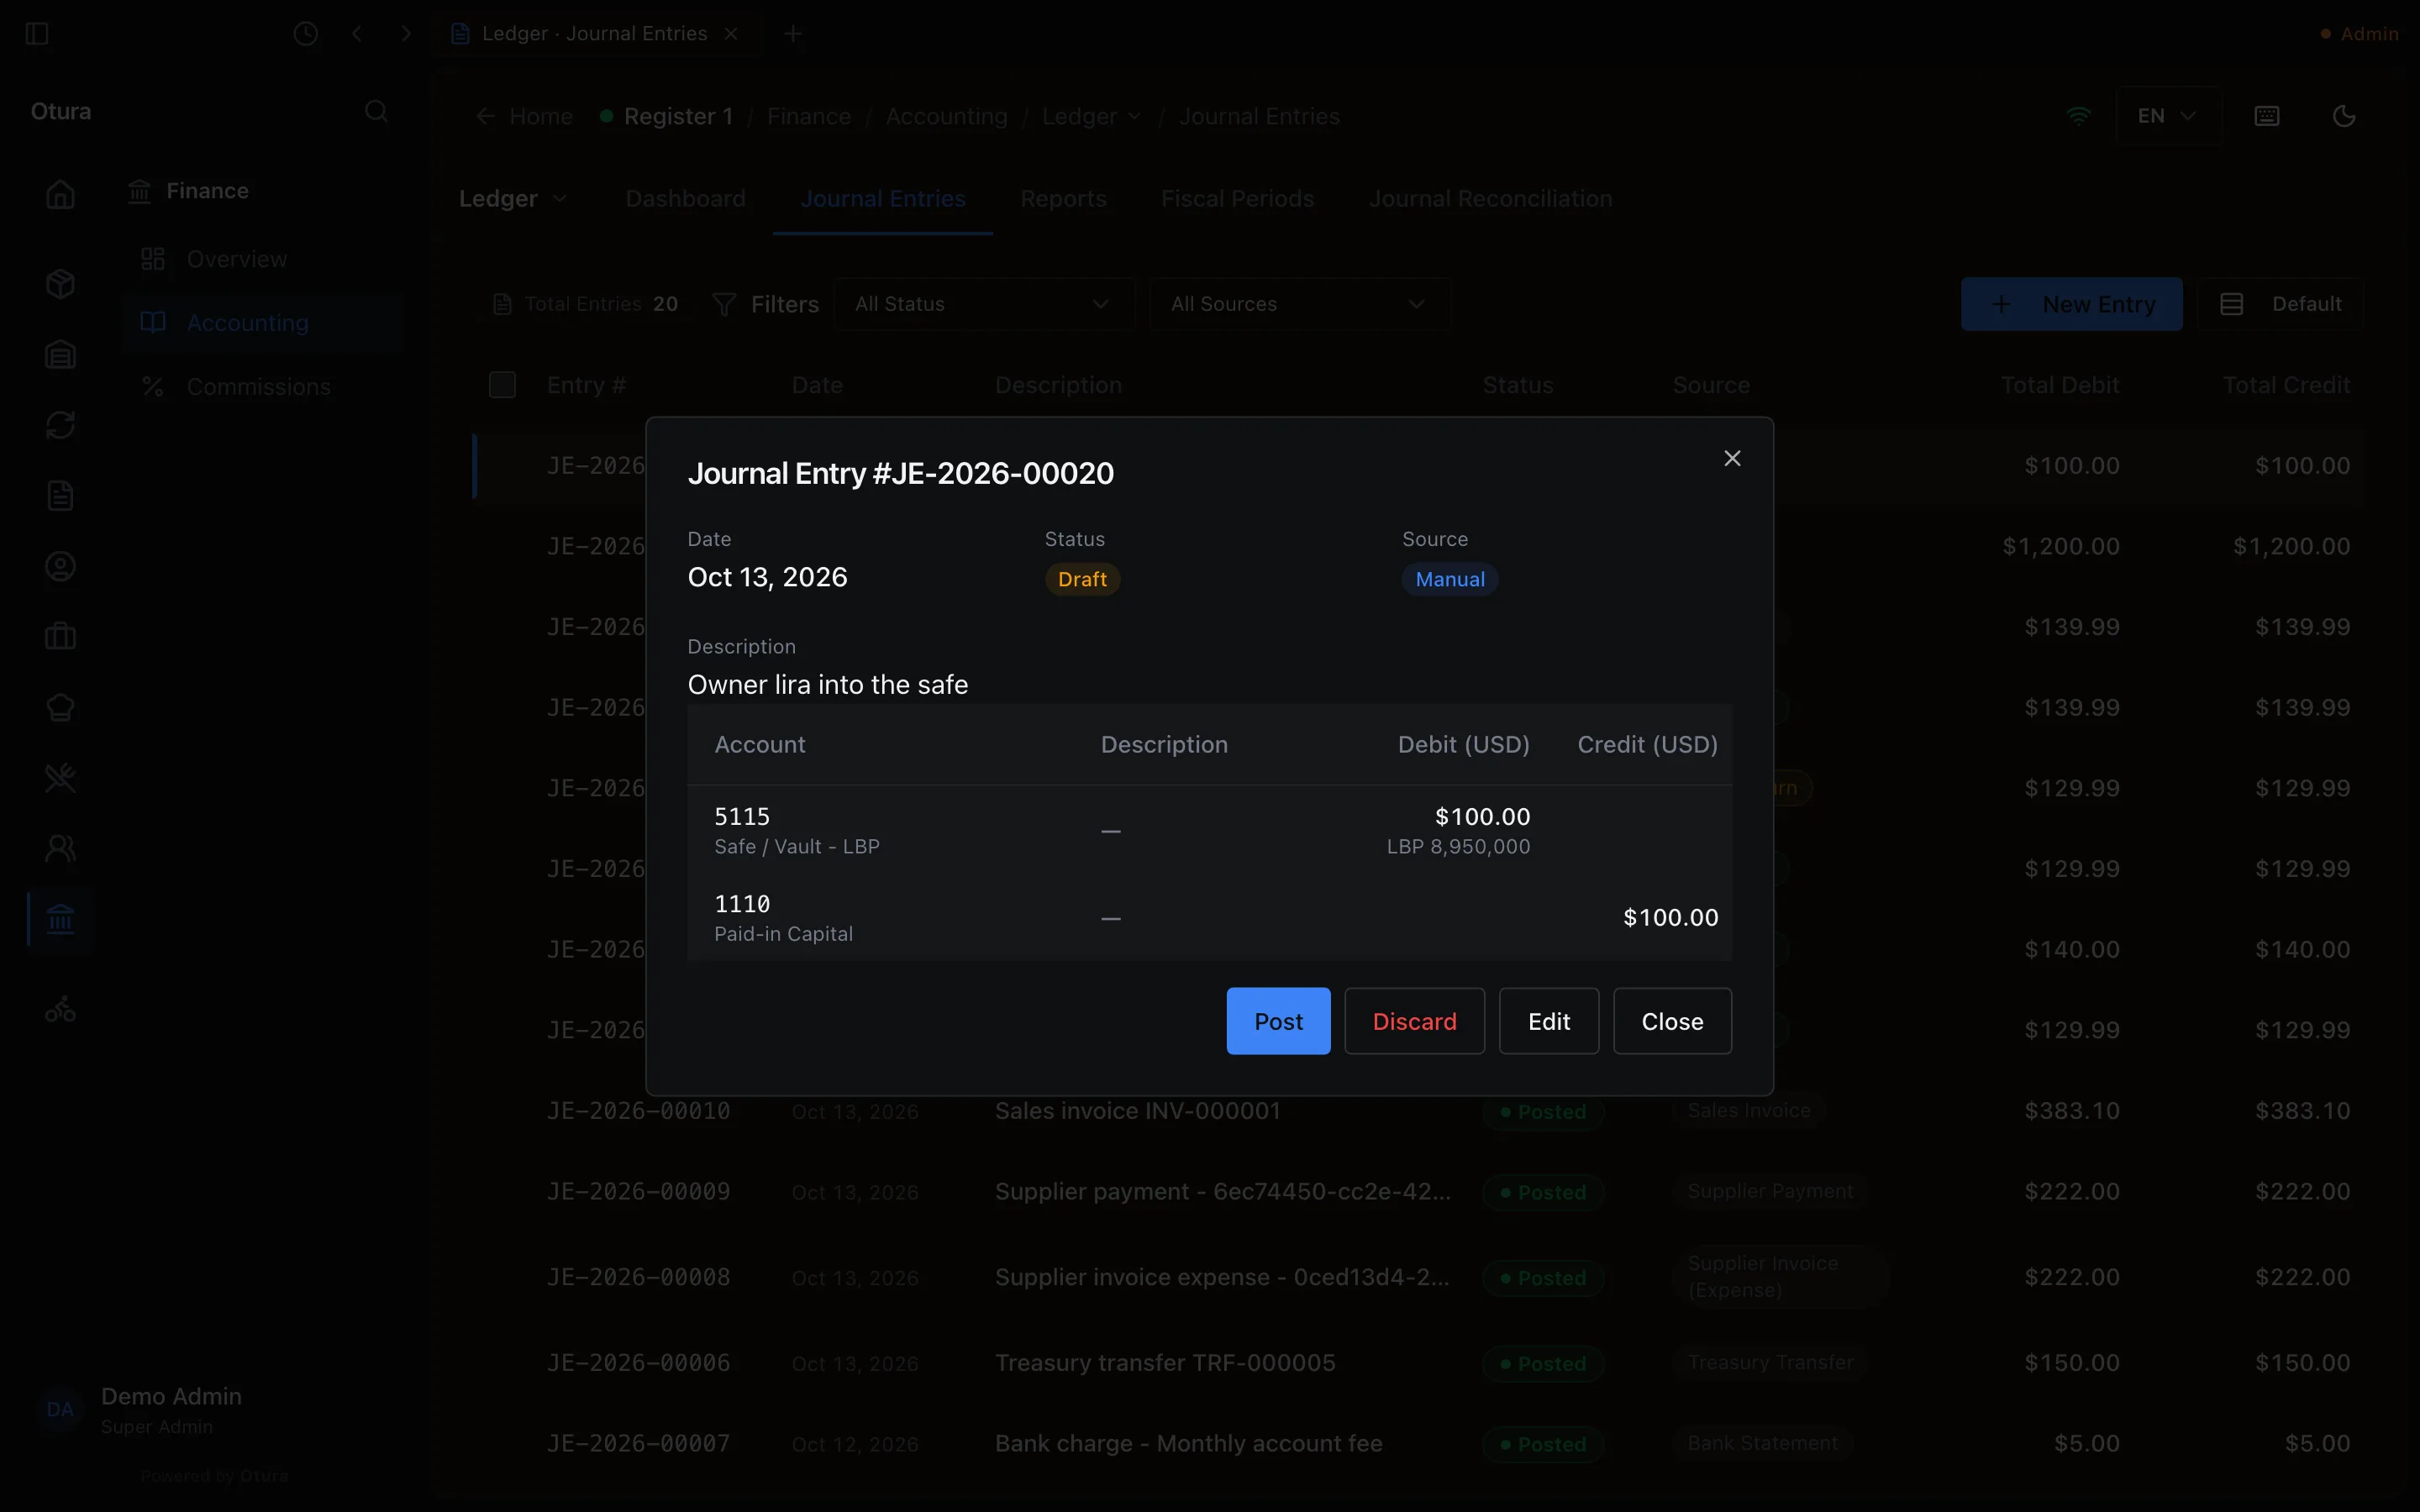Discard journal entry JE-2026-00020
Screen dimensions: 2420x1512
[1414, 1021]
